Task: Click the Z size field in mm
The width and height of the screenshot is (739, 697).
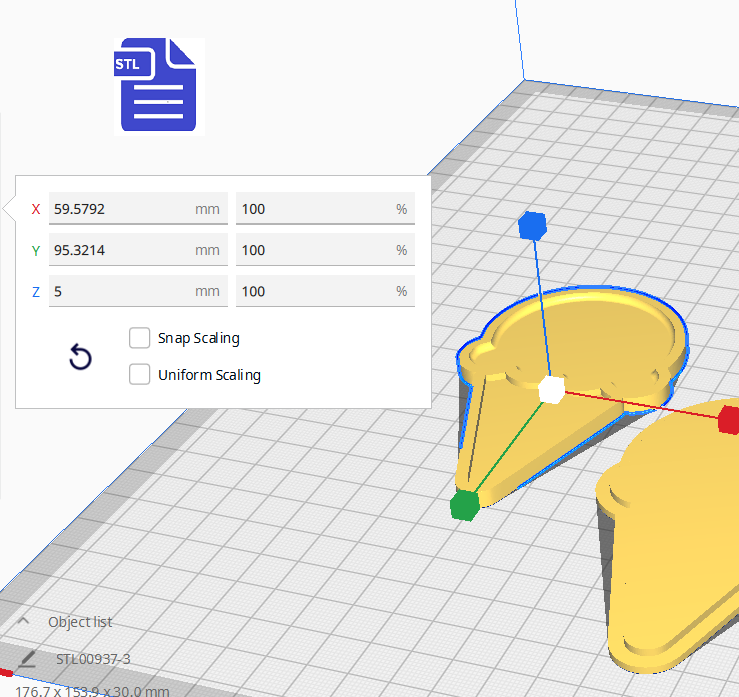Action: (120, 291)
